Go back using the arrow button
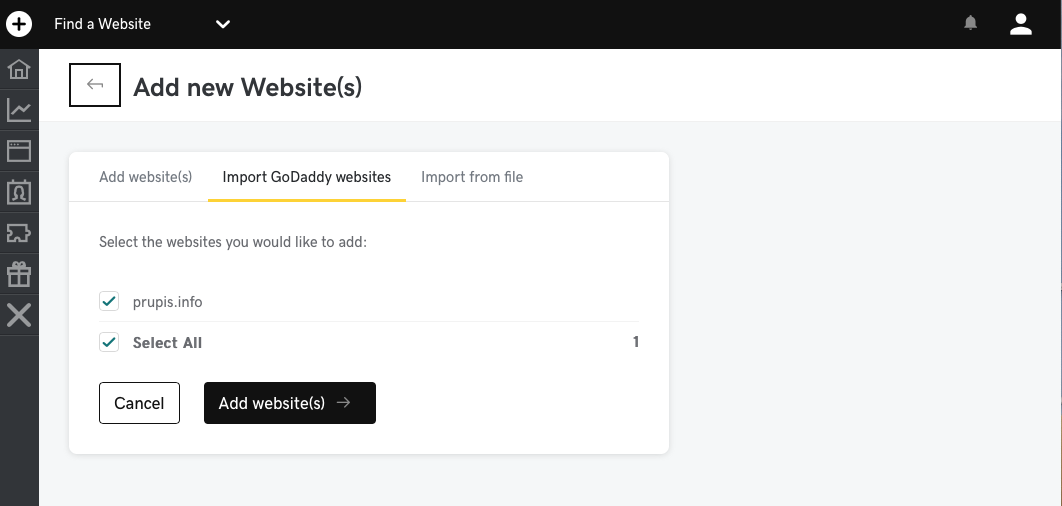1062x506 pixels. (95, 85)
